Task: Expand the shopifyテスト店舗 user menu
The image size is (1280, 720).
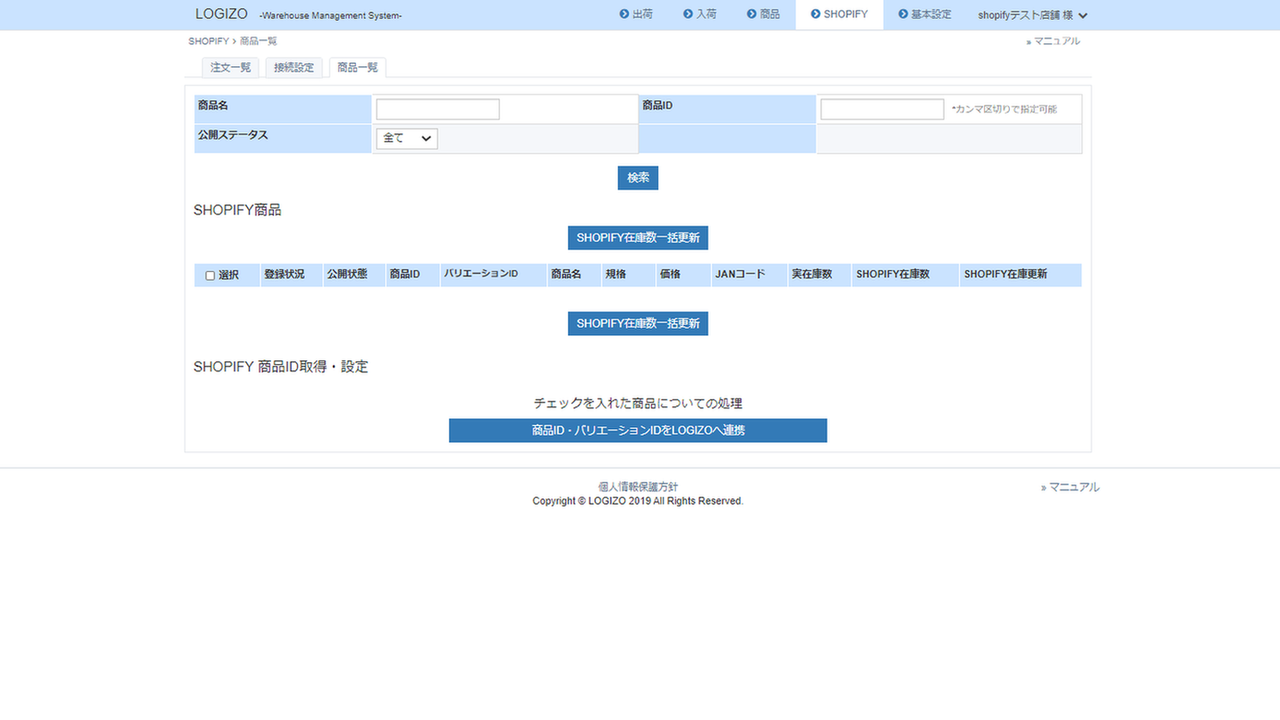Action: (x=1033, y=15)
